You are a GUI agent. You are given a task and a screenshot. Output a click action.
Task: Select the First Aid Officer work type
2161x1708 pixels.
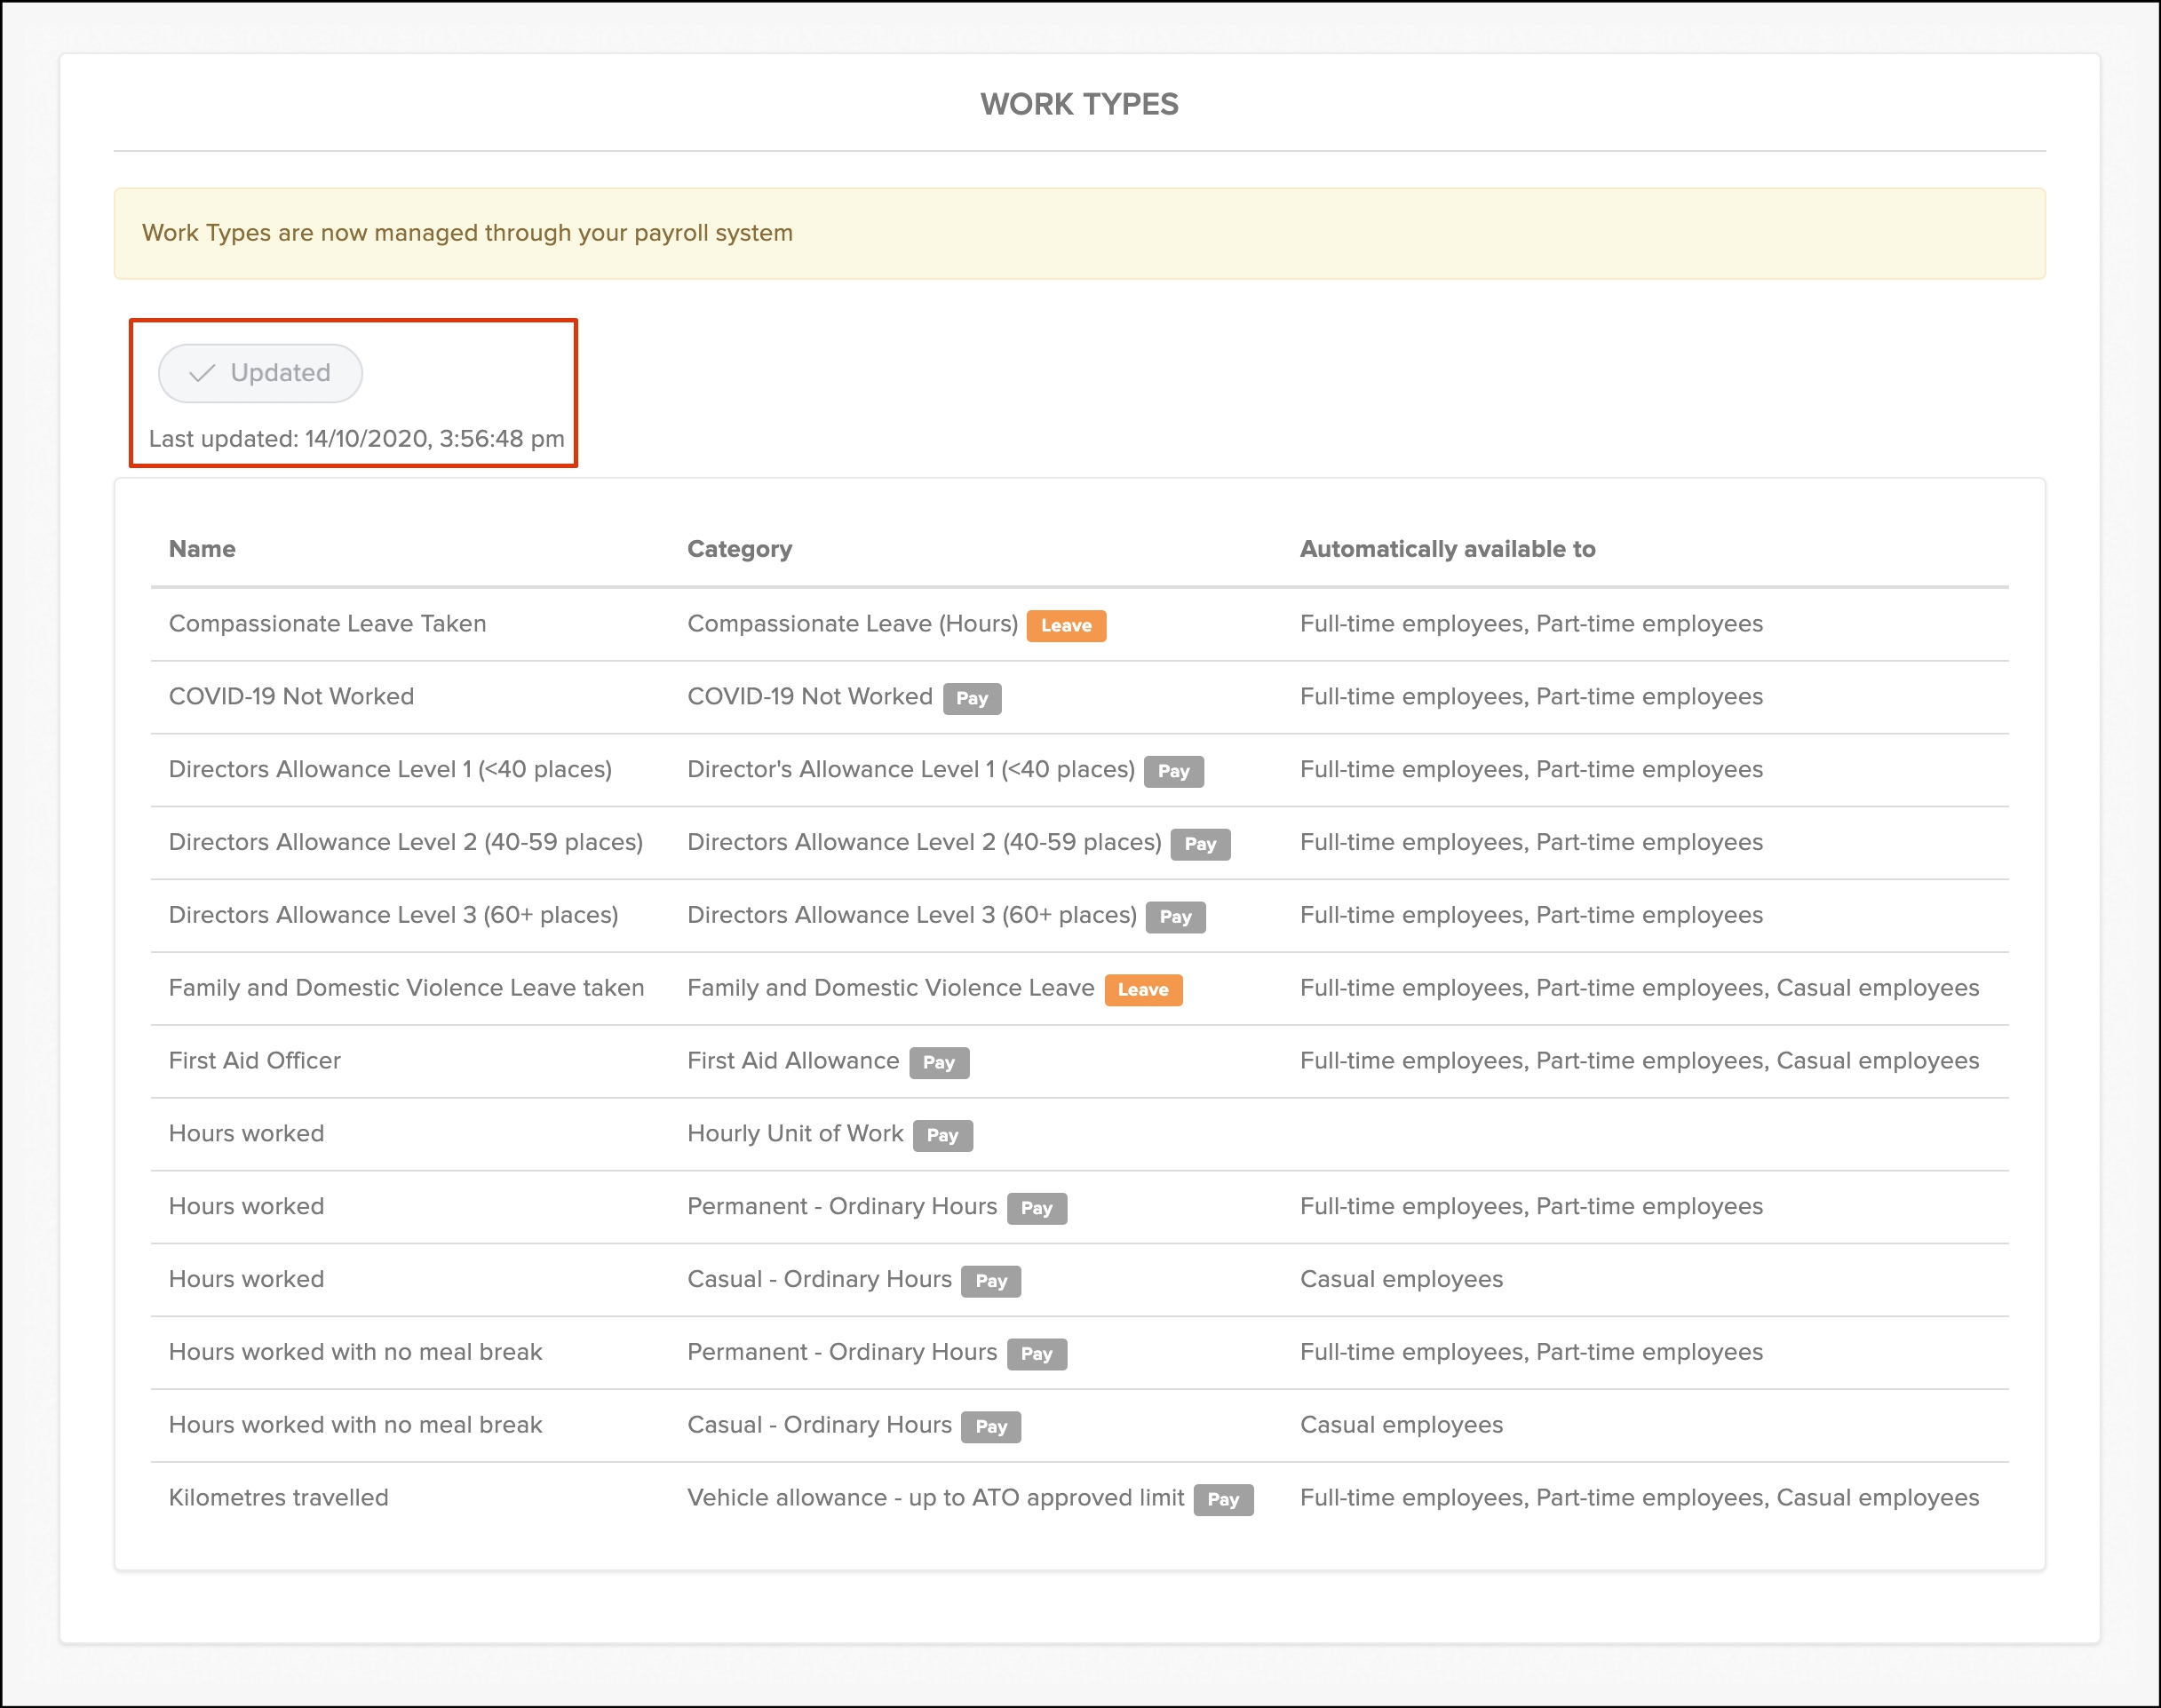254,1061
